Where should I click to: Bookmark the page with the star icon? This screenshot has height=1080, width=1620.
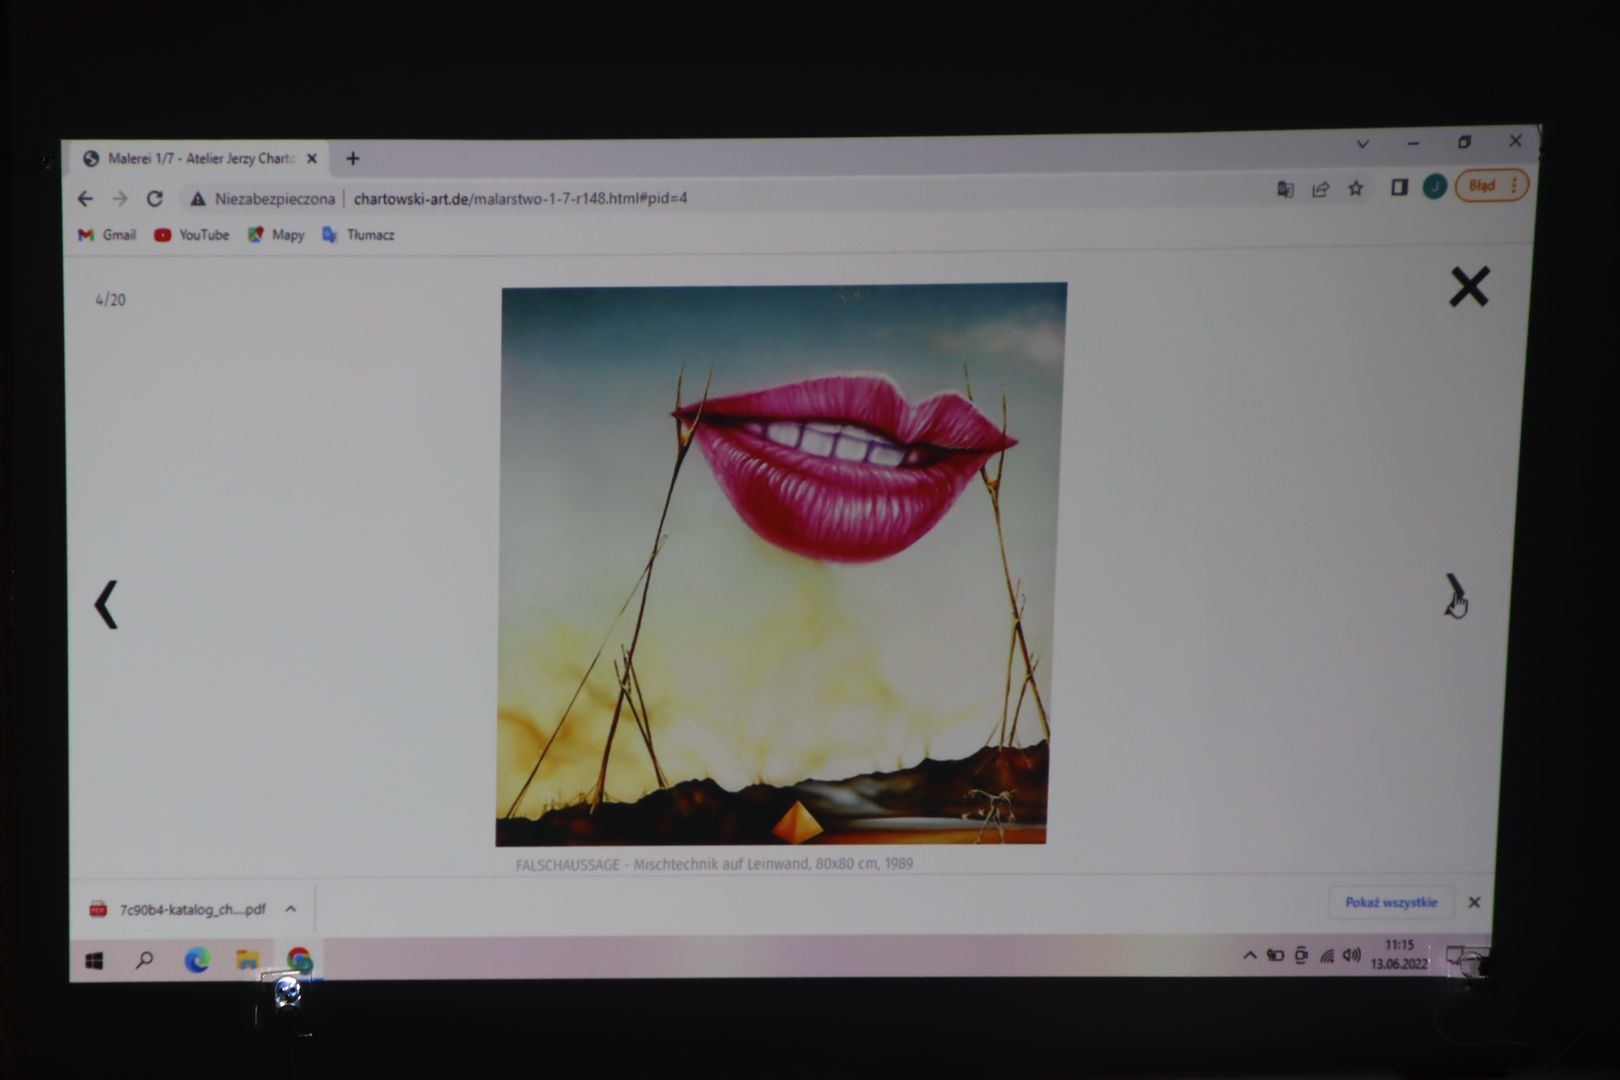pyautogui.click(x=1356, y=188)
